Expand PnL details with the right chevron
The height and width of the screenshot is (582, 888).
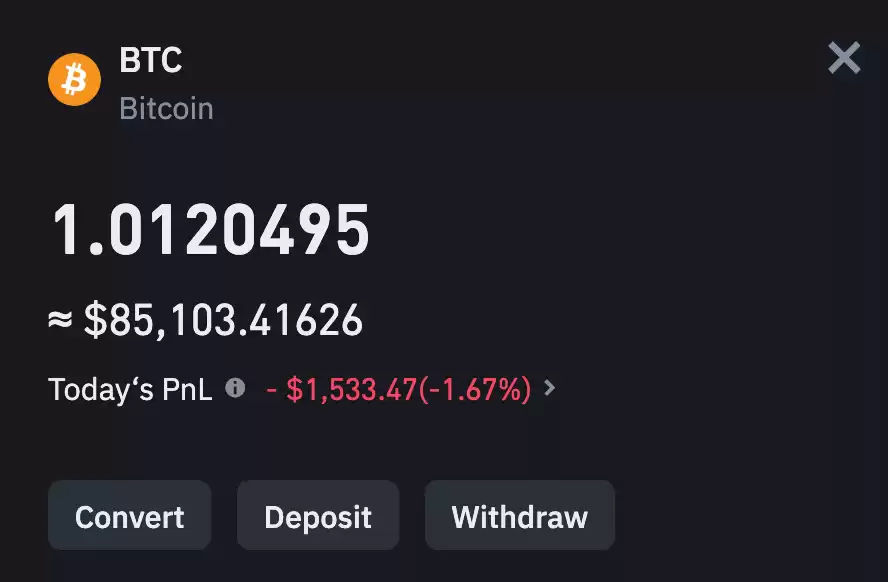tap(549, 388)
